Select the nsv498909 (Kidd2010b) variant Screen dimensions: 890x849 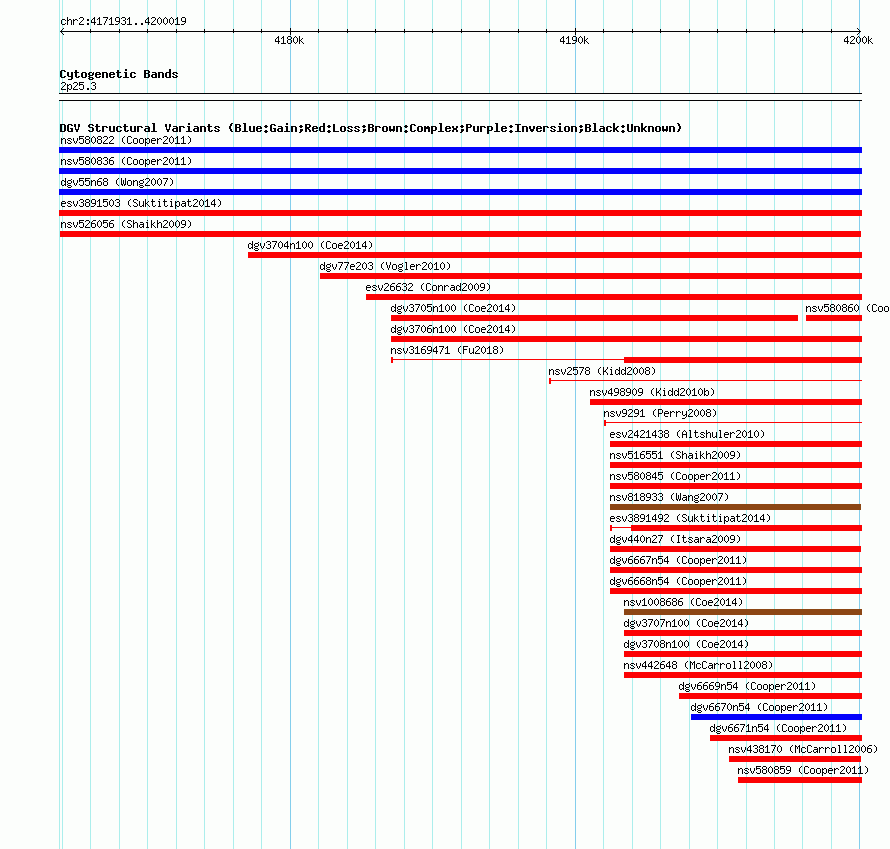point(652,392)
